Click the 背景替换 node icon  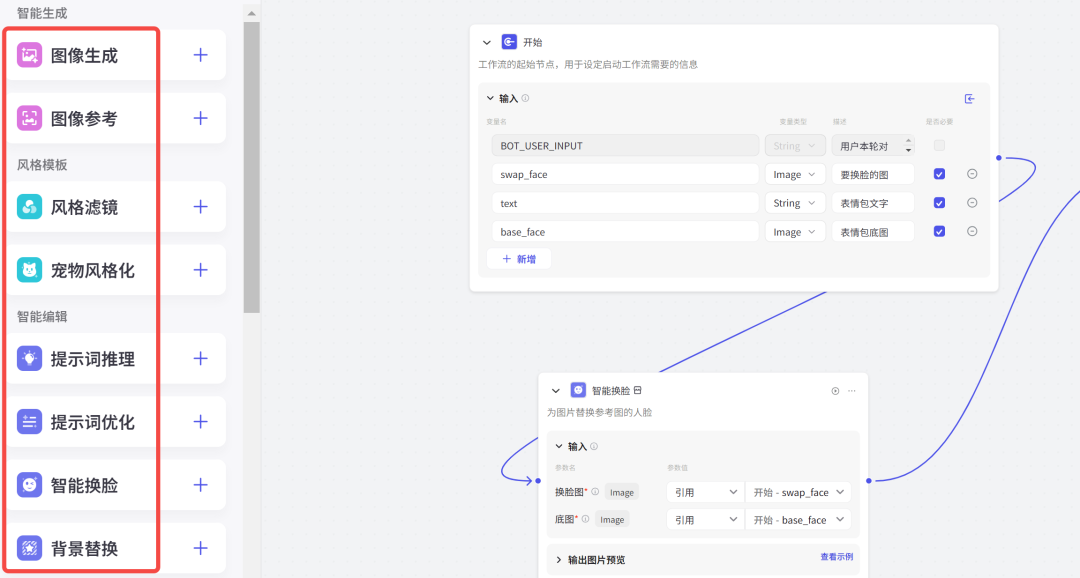29,548
